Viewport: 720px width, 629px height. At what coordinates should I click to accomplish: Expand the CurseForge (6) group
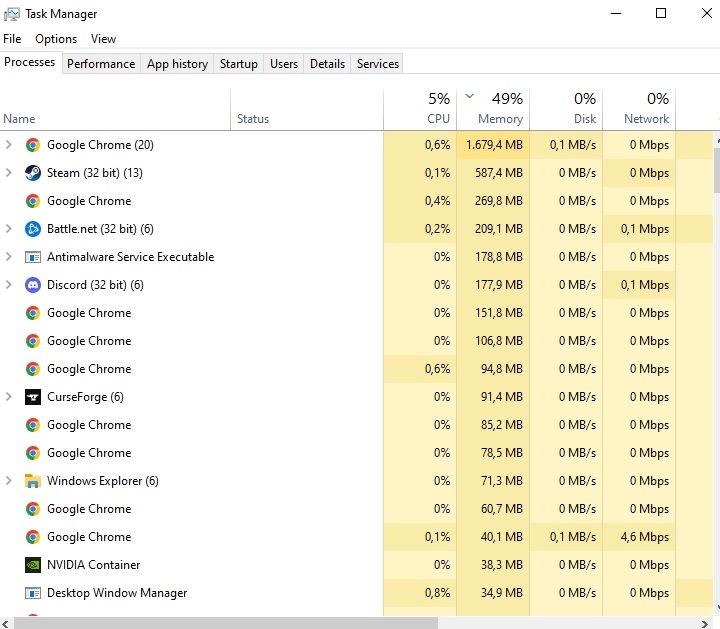(x=8, y=397)
